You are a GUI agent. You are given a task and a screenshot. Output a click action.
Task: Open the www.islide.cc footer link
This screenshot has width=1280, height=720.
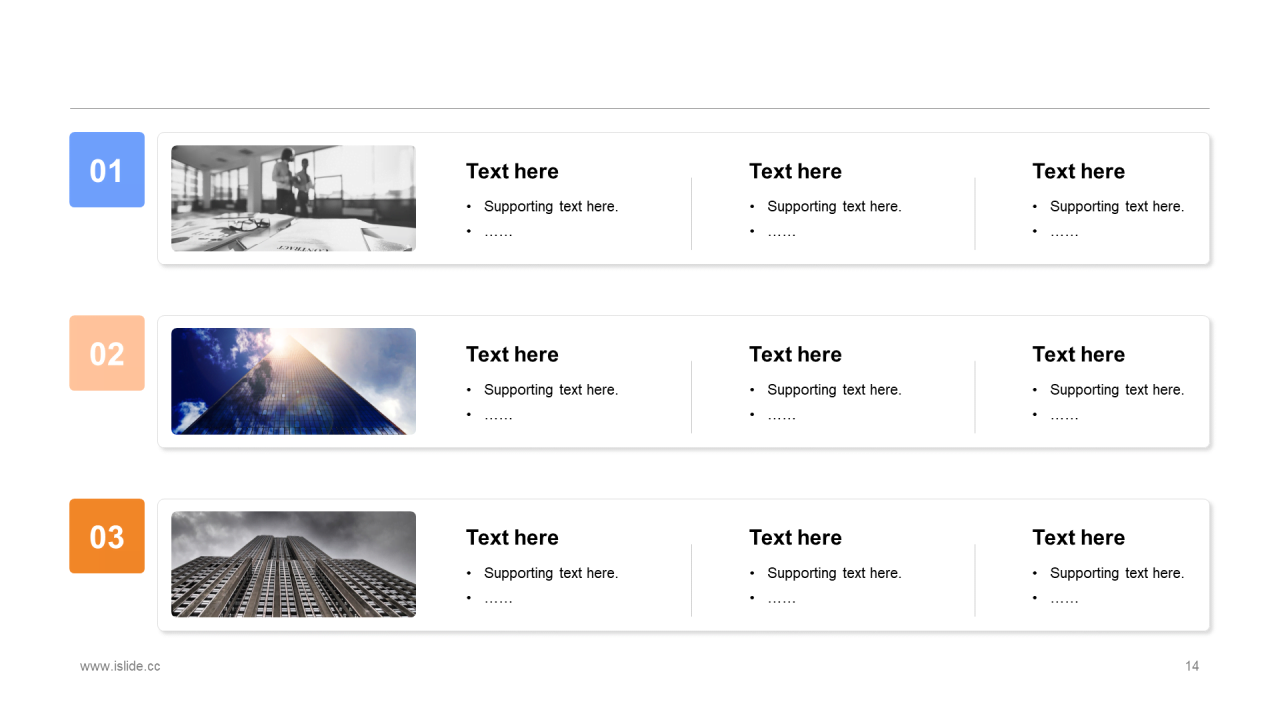pyautogui.click(x=120, y=666)
